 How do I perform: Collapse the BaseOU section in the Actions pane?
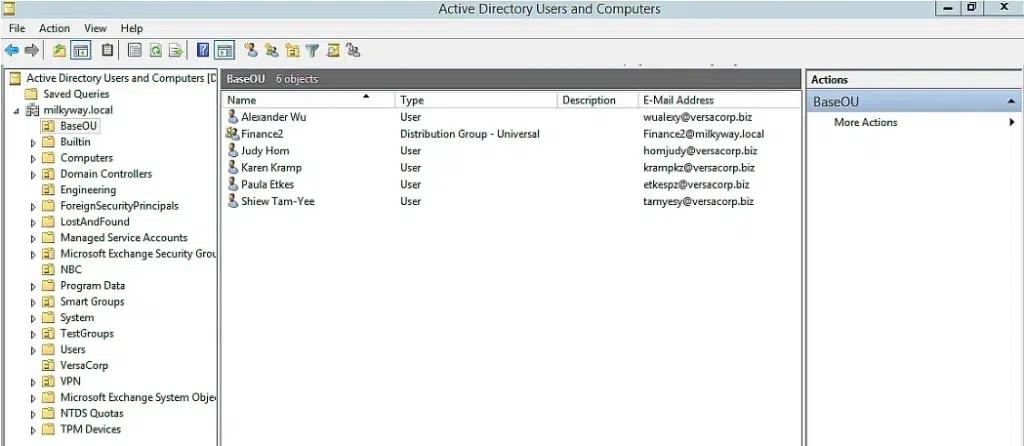click(x=1012, y=102)
